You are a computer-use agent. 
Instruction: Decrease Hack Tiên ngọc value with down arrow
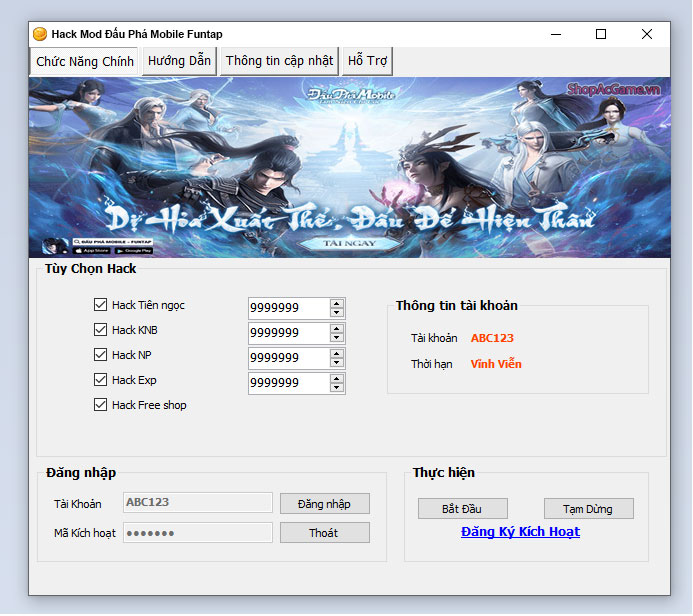(337, 313)
